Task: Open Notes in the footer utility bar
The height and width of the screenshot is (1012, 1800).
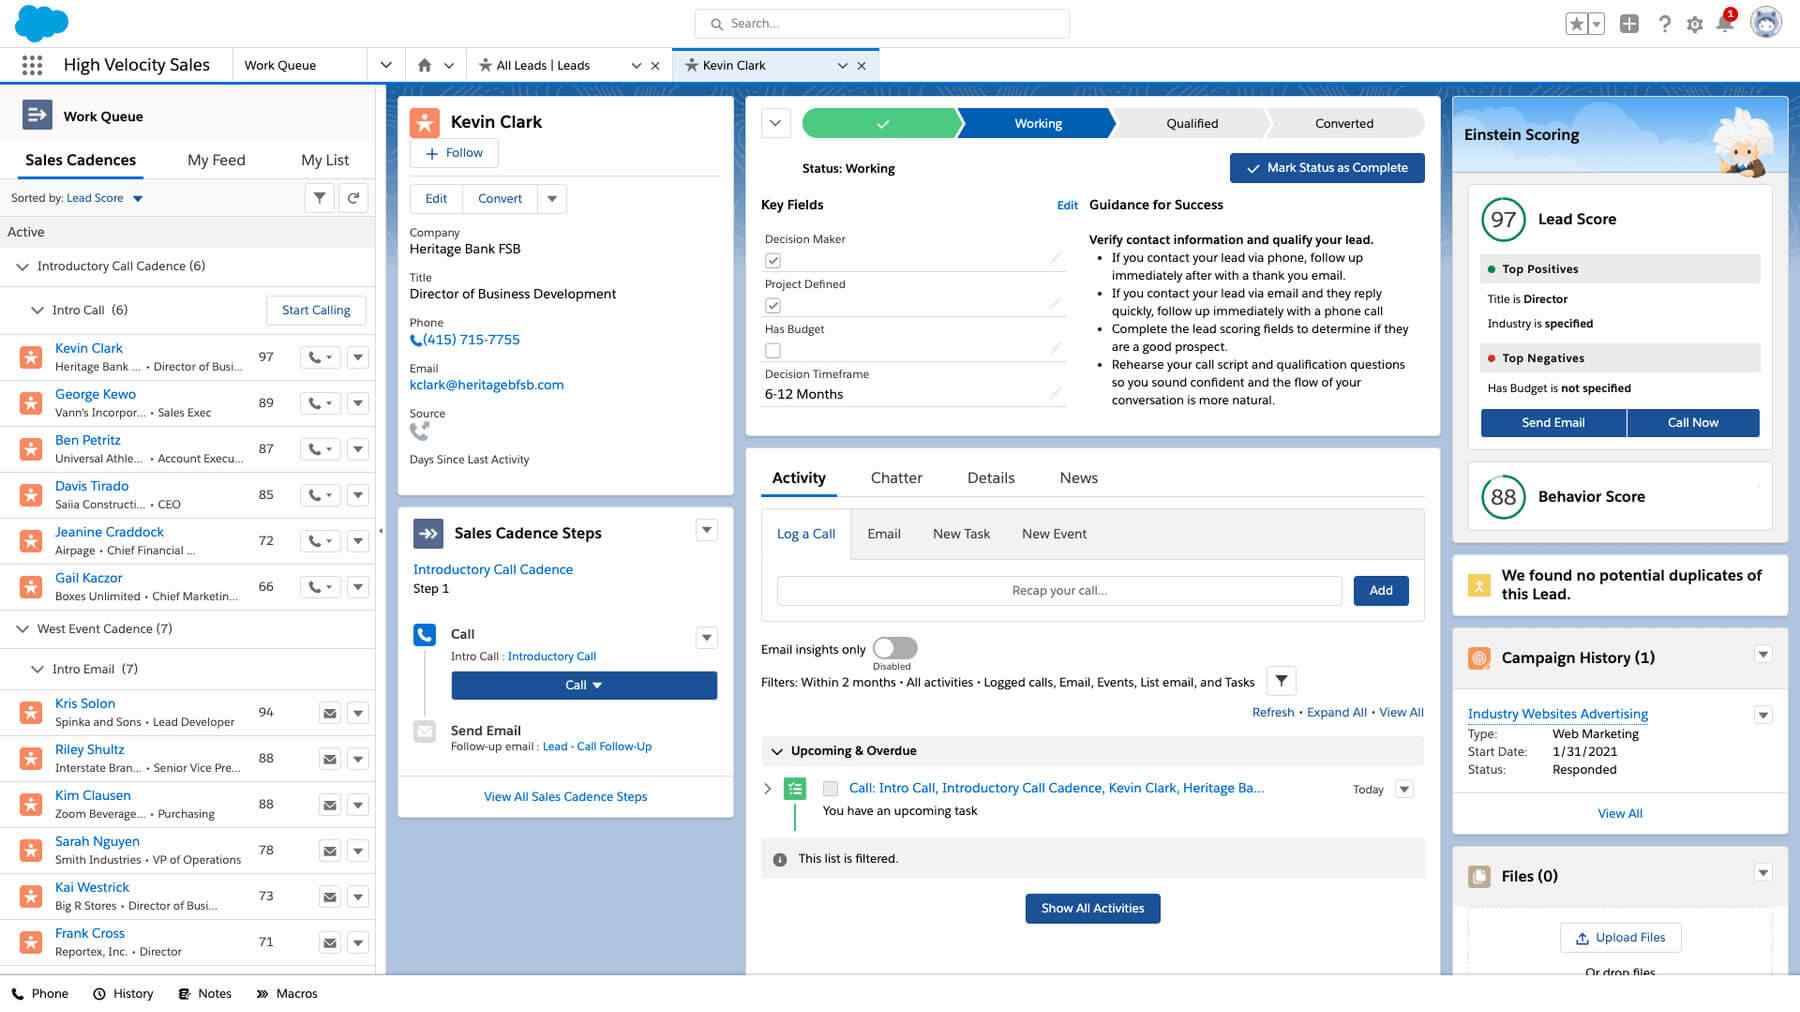Action: 205,994
